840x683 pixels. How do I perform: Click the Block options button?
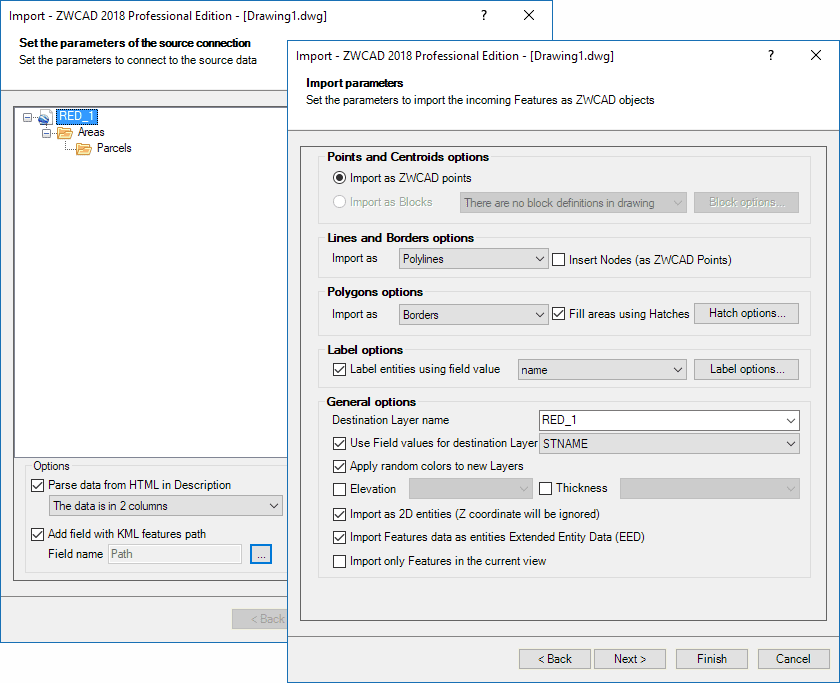pos(746,202)
